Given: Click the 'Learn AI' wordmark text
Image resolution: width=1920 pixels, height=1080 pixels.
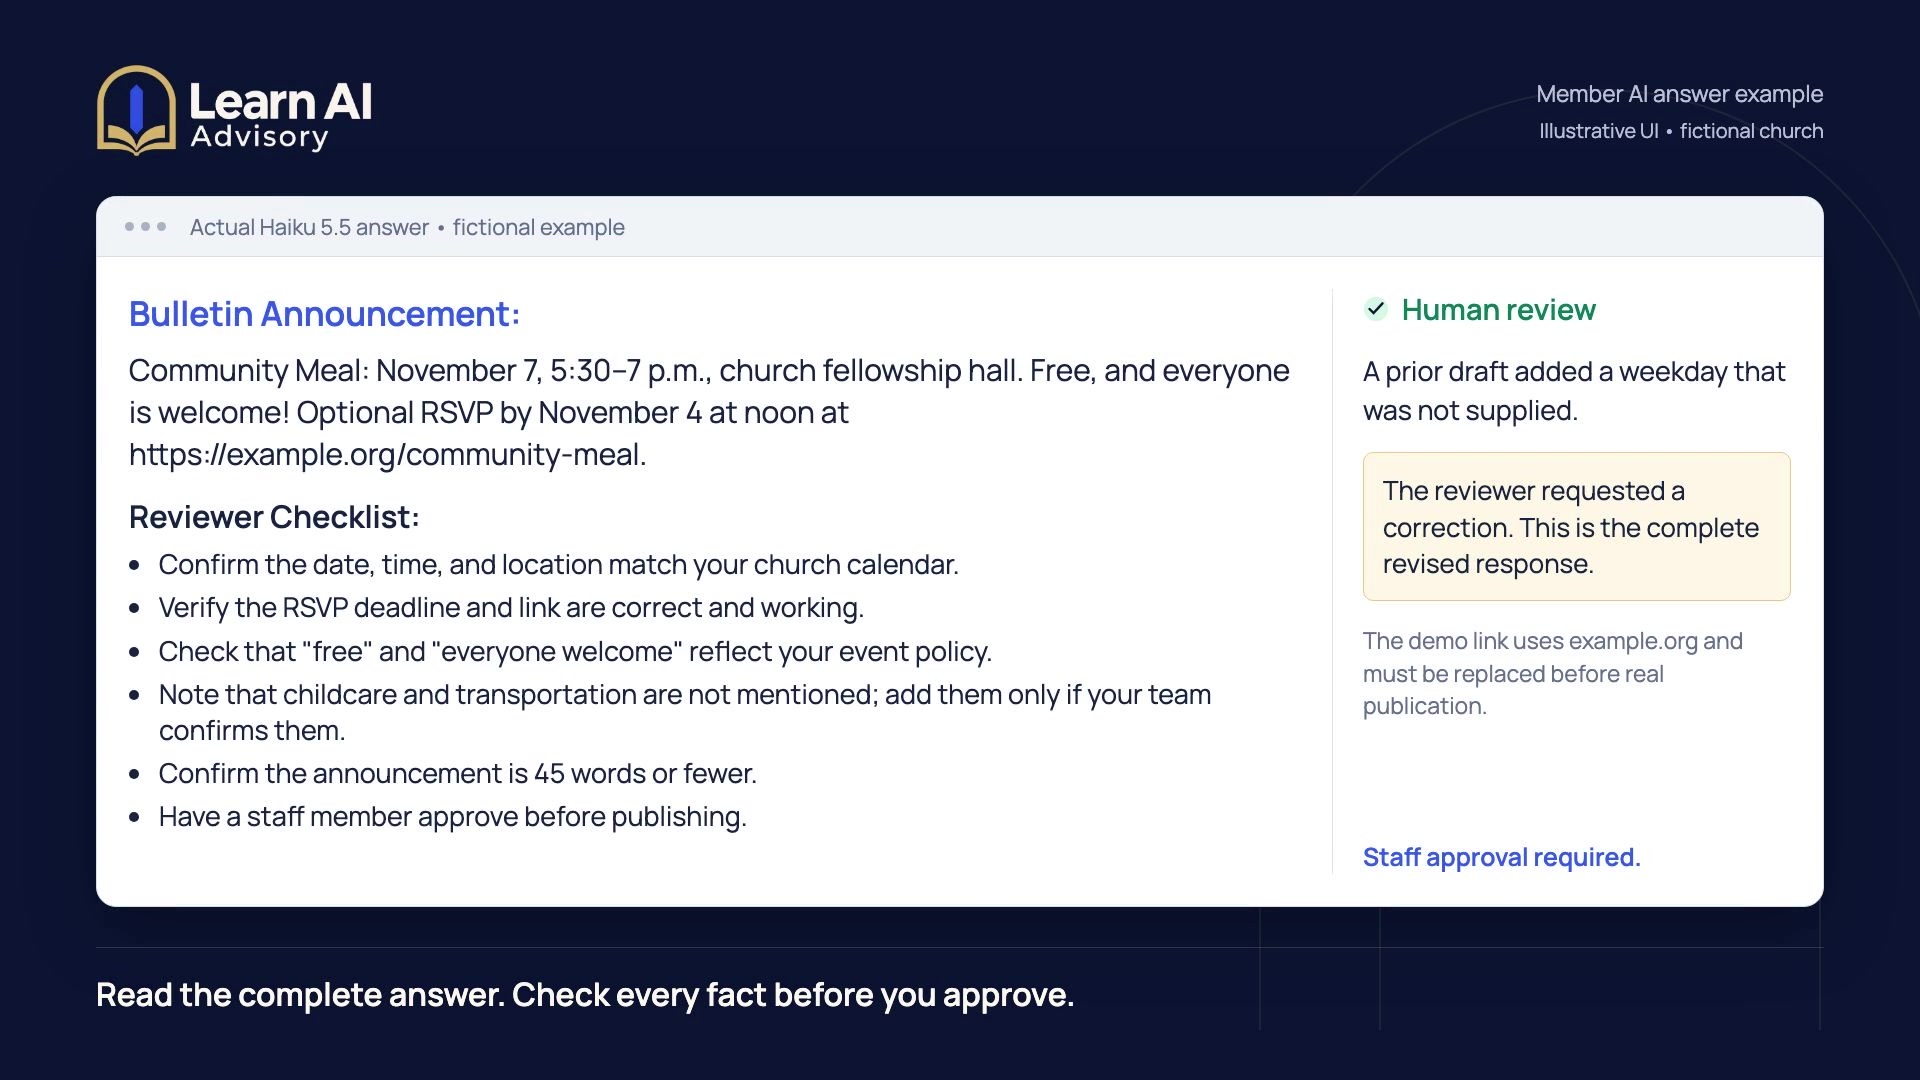Looking at the screenshot, I should point(281,101).
